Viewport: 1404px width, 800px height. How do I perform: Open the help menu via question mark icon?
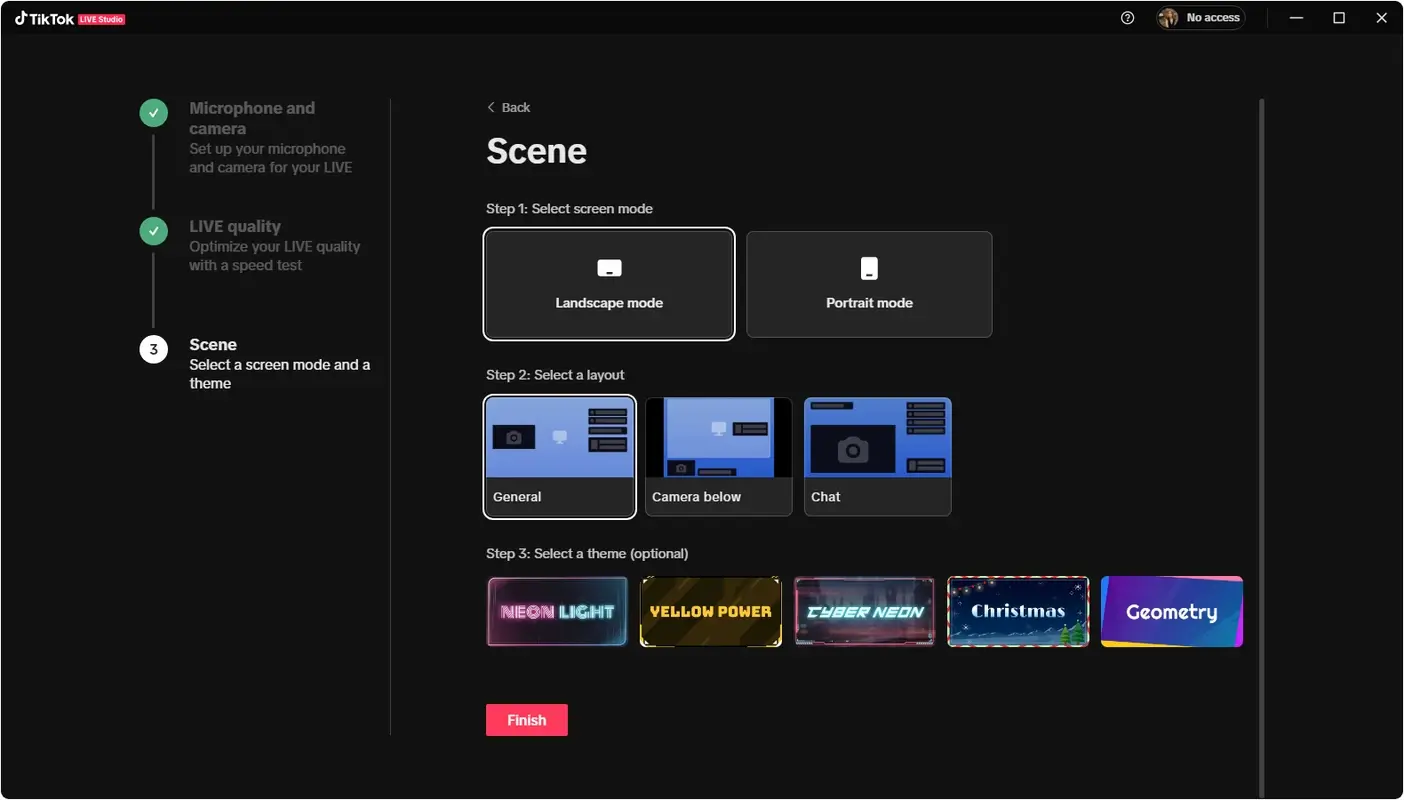[1127, 18]
